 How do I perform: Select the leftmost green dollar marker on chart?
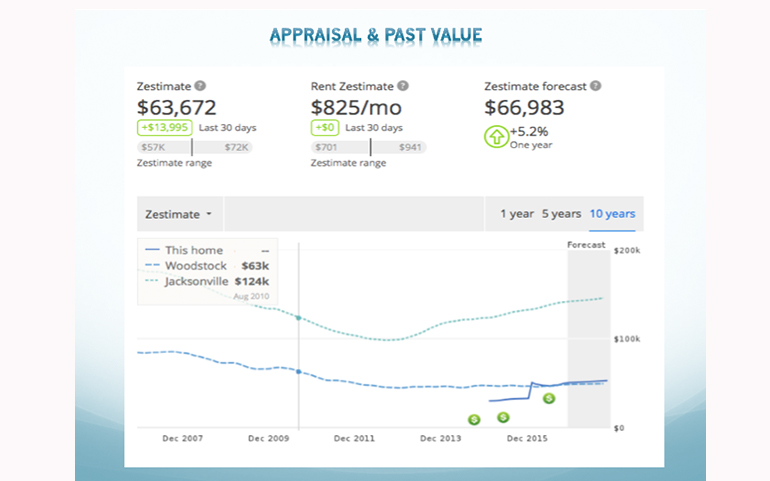[x=474, y=421]
